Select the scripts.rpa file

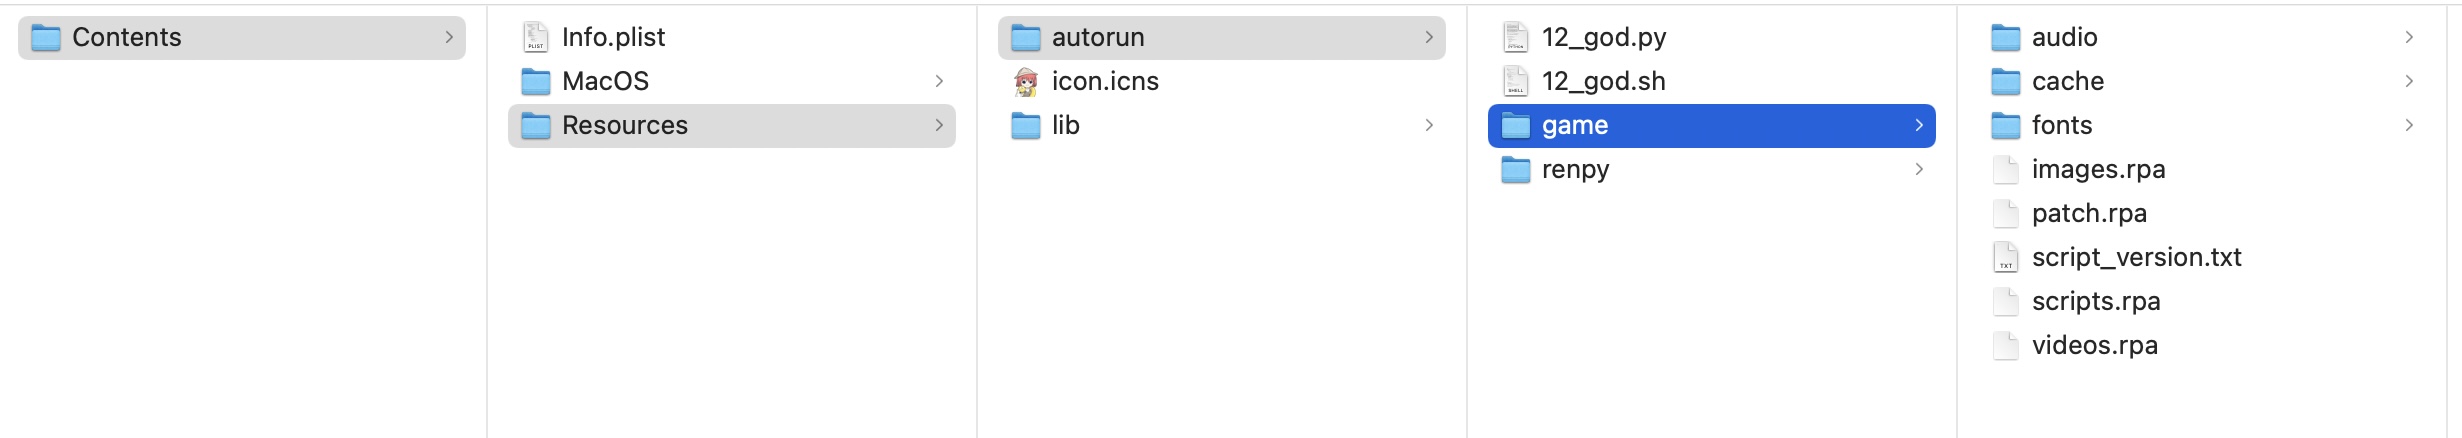[2095, 302]
